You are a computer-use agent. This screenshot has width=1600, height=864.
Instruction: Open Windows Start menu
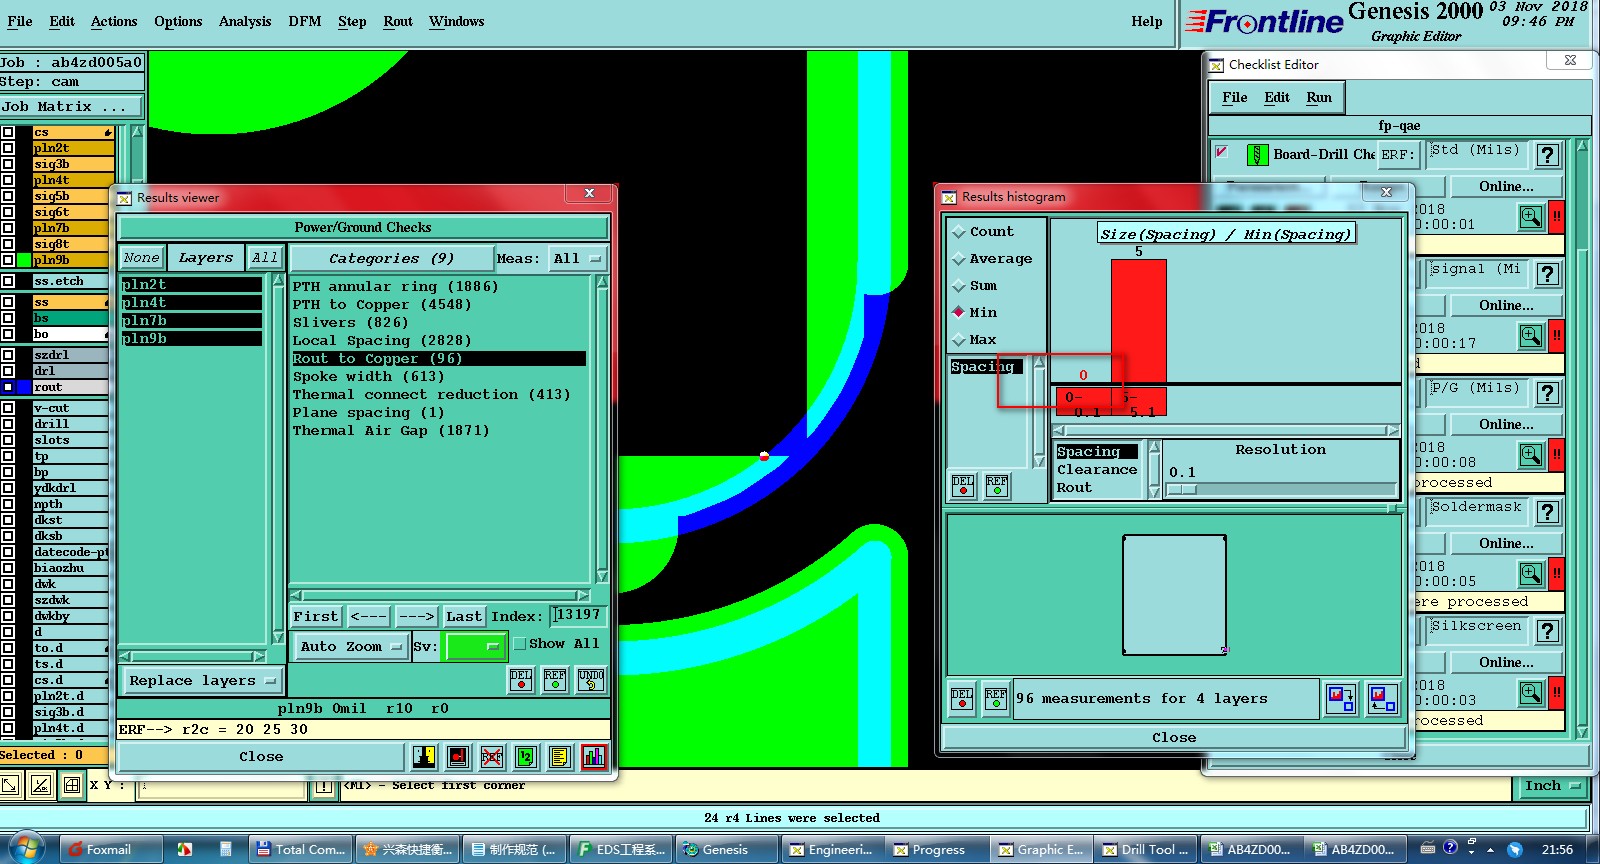[x=25, y=849]
